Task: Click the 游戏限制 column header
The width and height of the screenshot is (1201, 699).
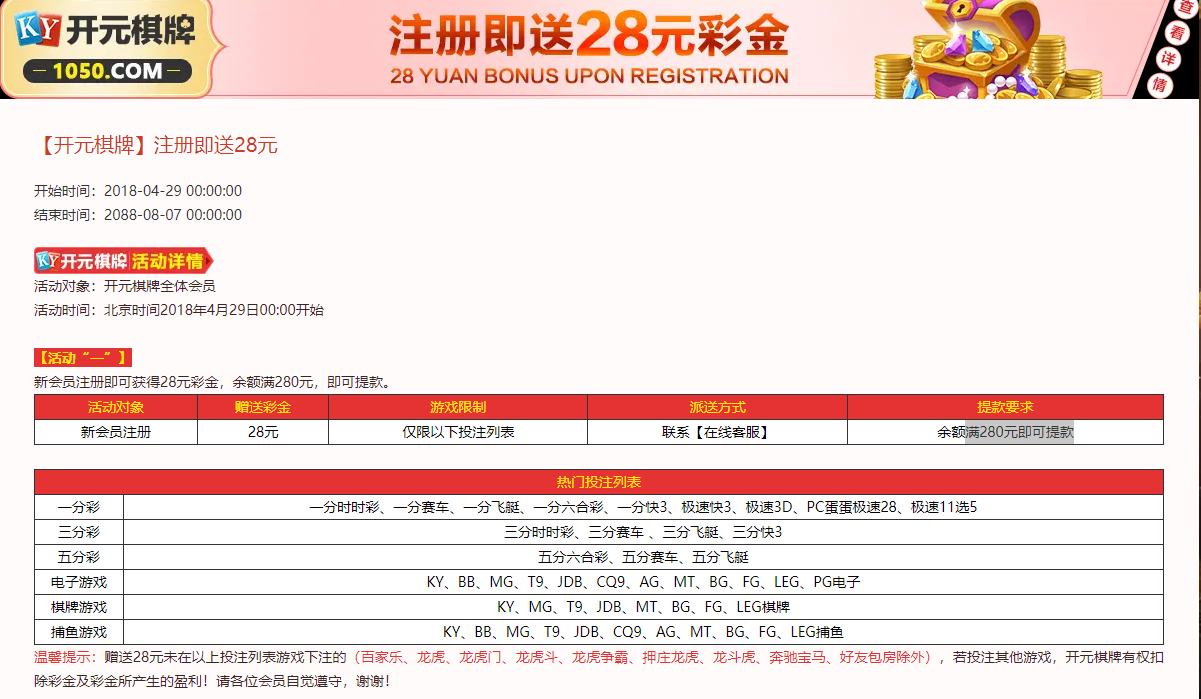Action: [x=458, y=407]
